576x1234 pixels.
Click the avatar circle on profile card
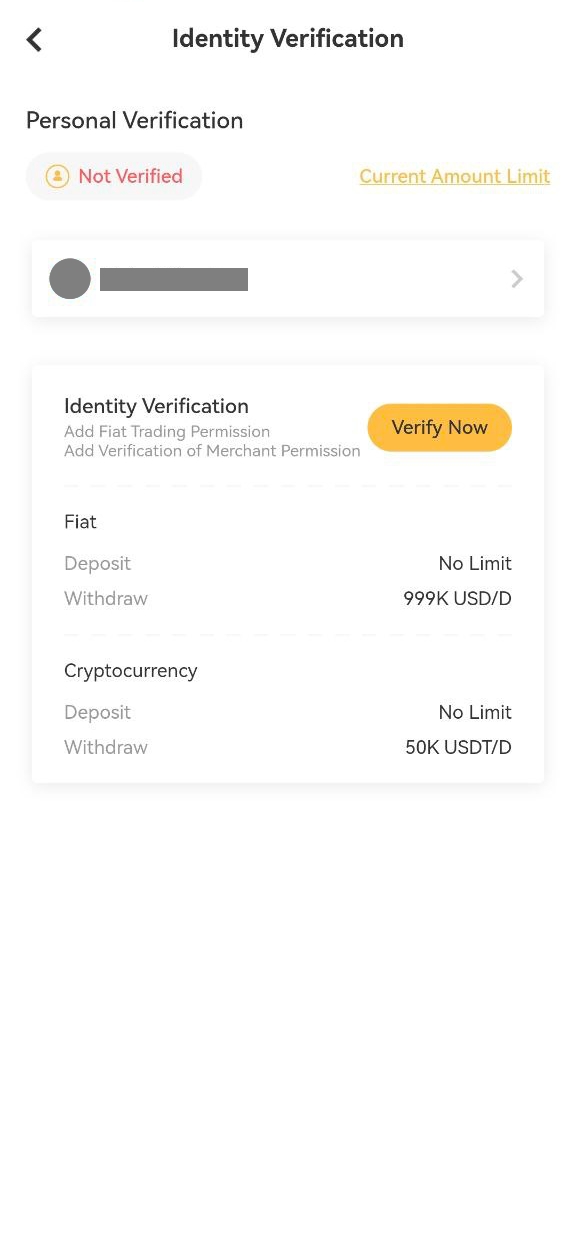69,278
